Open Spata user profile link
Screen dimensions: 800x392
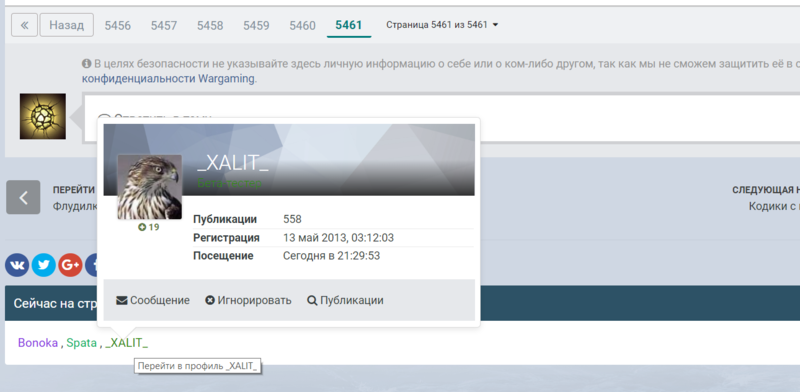coord(81,343)
